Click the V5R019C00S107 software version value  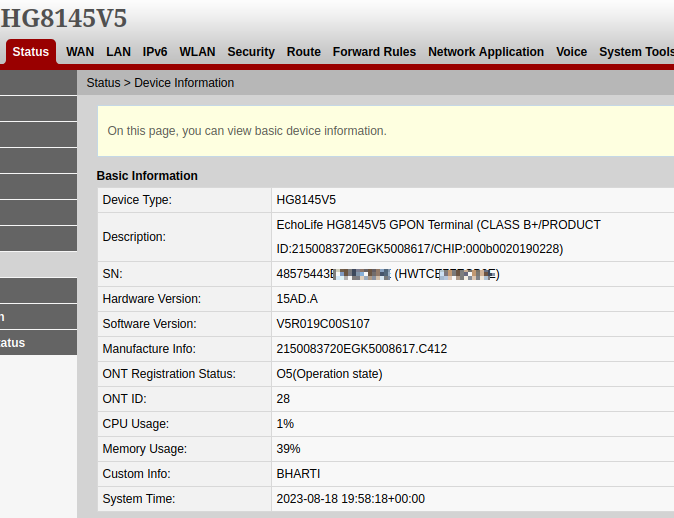pyautogui.click(x=323, y=324)
